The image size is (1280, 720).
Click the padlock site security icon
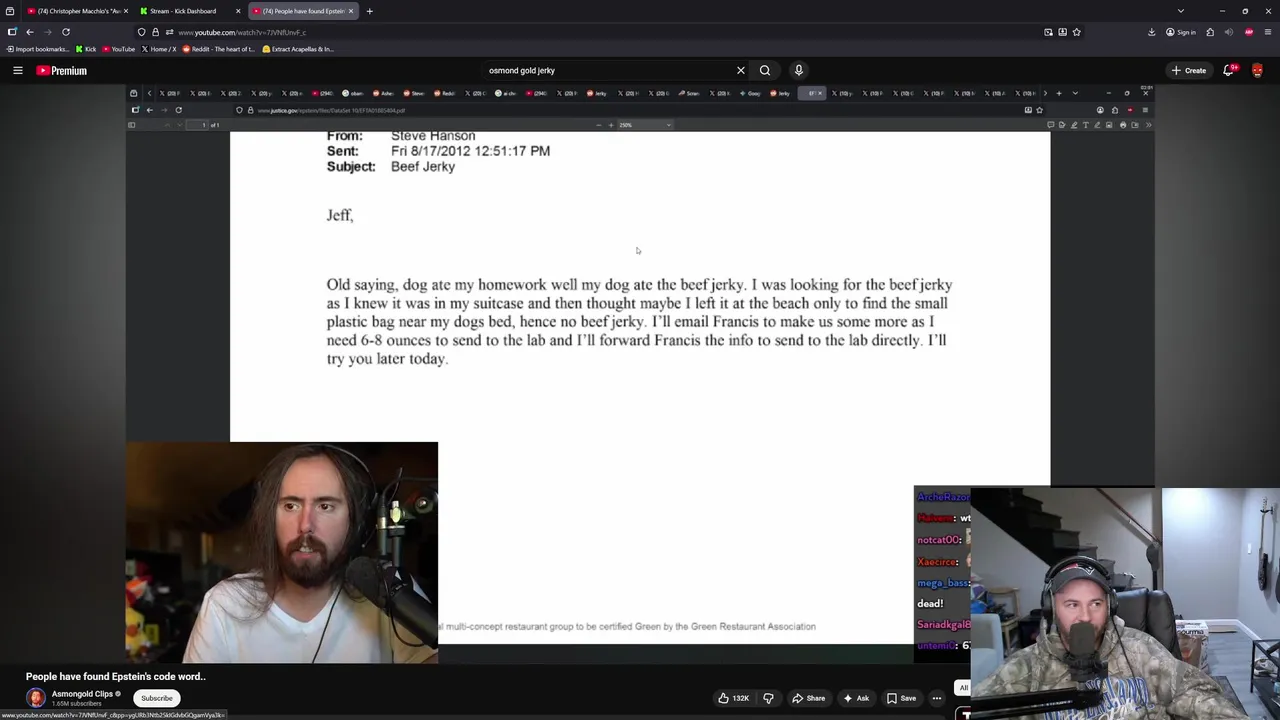155,32
